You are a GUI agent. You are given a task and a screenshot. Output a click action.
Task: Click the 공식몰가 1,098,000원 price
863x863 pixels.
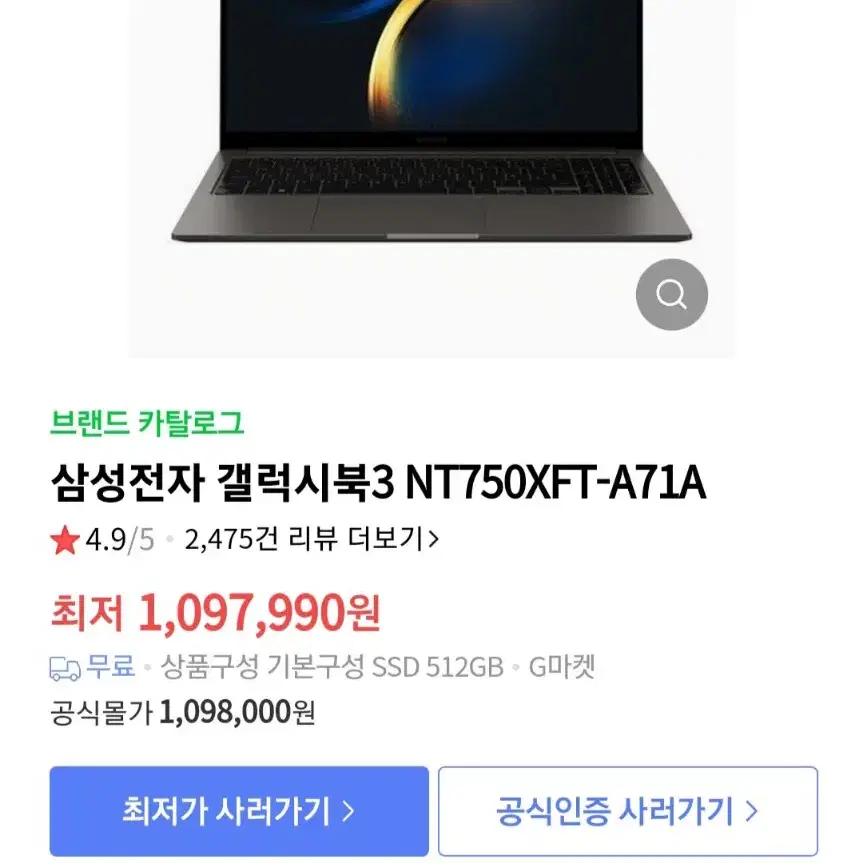pyautogui.click(x=182, y=712)
